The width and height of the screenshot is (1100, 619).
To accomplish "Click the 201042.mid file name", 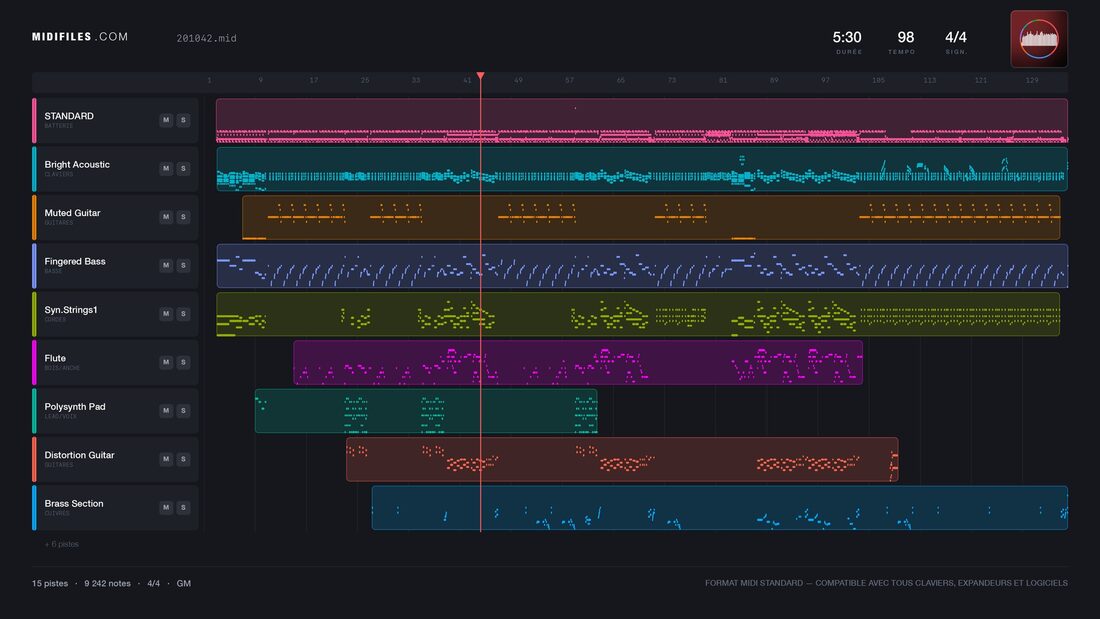I will tap(206, 38).
